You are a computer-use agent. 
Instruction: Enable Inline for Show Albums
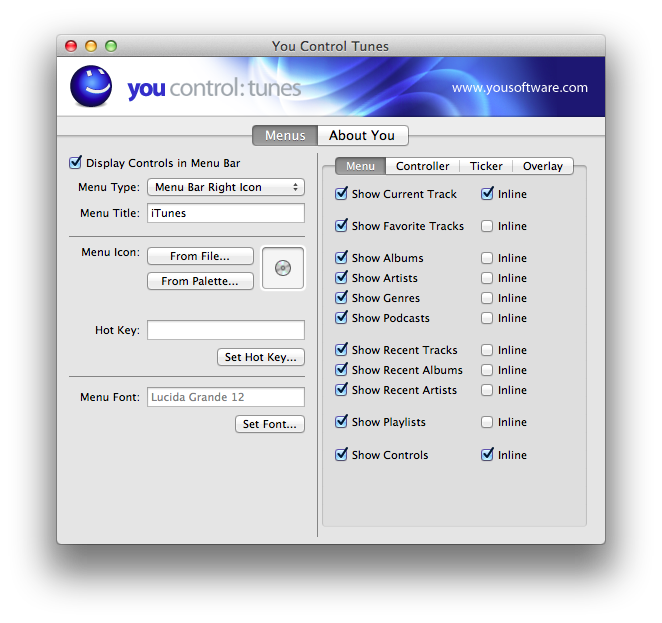487,258
